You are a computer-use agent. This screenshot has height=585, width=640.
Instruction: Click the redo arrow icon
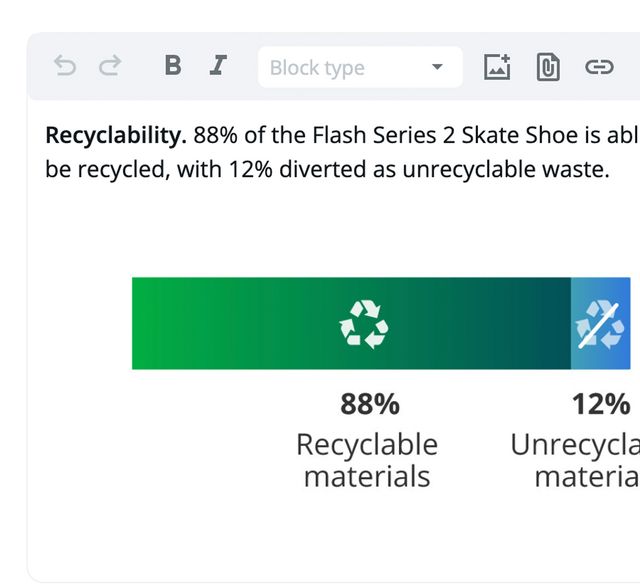tap(110, 67)
